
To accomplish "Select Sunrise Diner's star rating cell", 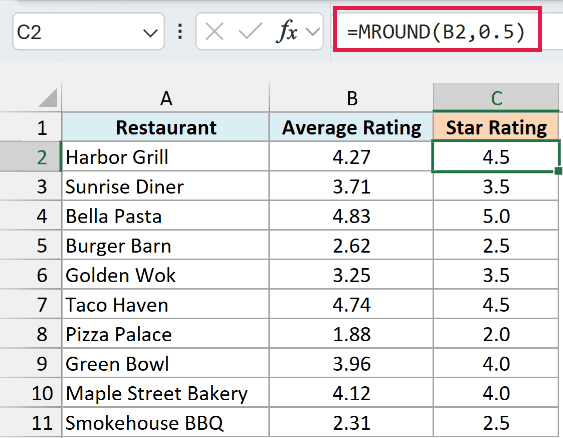I will 496,186.
